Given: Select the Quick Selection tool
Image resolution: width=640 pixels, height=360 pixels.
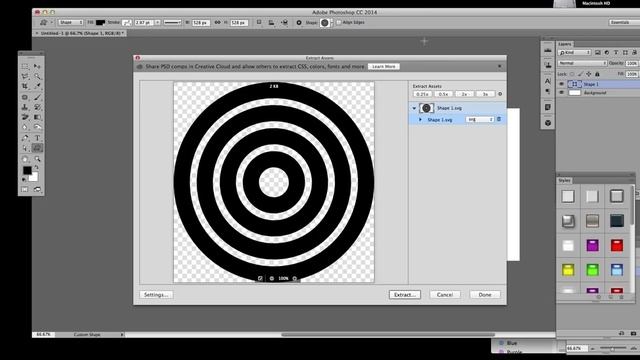Looking at the screenshot, I should tap(37, 76).
